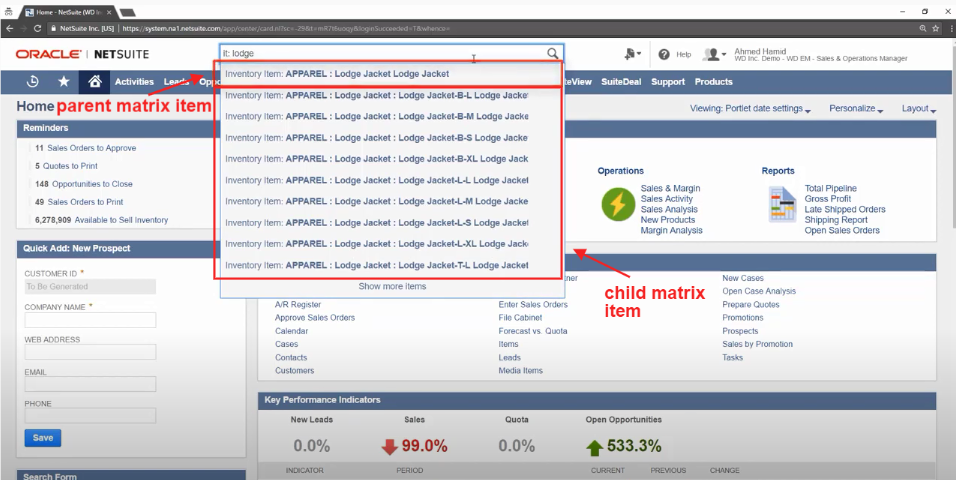Select search result Lodge Jacket-L-XL
956x480 pixels.
[x=390, y=244]
